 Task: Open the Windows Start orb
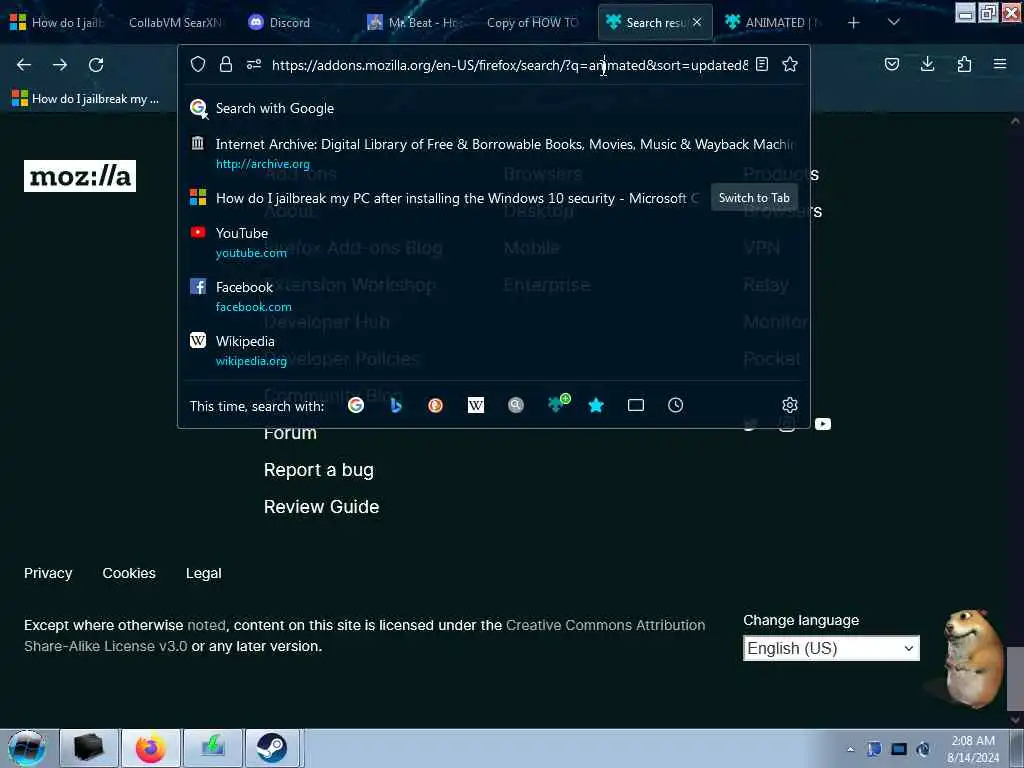click(x=27, y=748)
